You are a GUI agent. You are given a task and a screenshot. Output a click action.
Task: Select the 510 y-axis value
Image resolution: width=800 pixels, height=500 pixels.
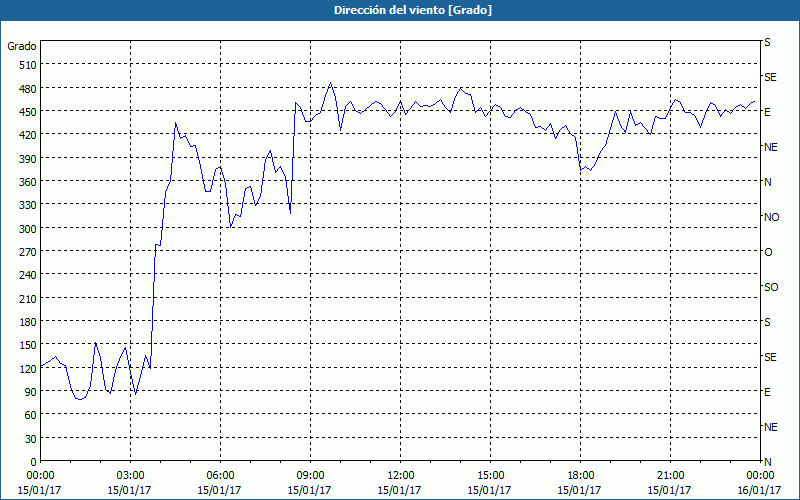click(28, 65)
